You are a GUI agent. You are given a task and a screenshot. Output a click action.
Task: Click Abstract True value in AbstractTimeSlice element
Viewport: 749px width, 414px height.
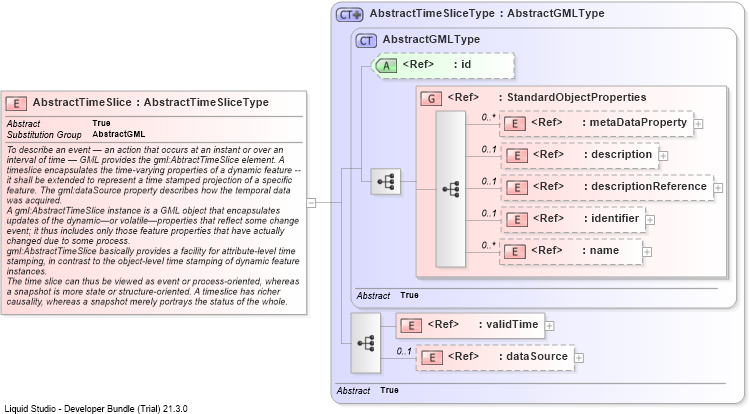click(x=101, y=123)
